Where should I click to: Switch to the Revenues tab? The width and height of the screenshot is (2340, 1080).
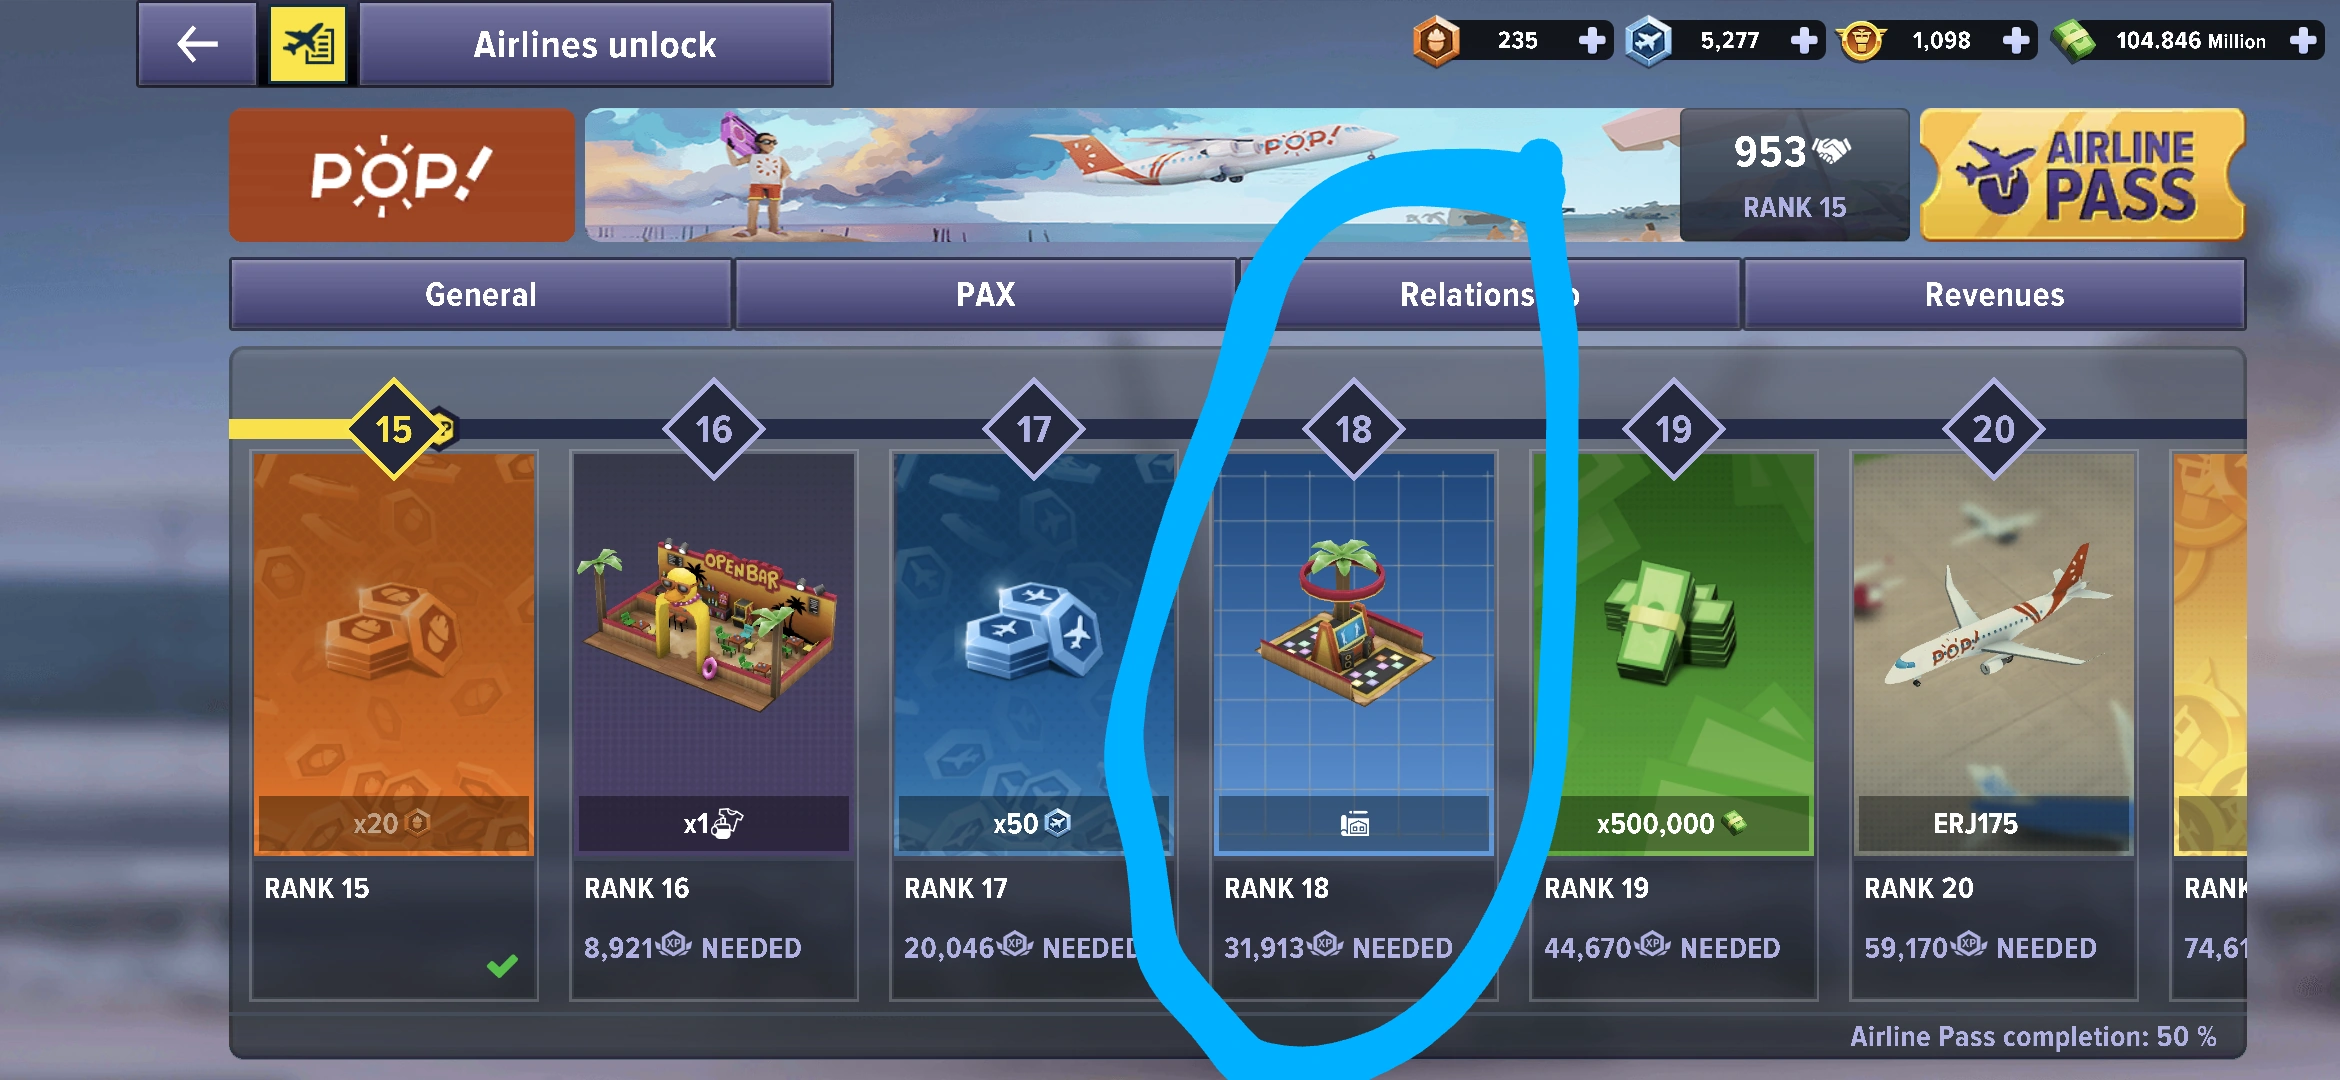[x=1994, y=294]
